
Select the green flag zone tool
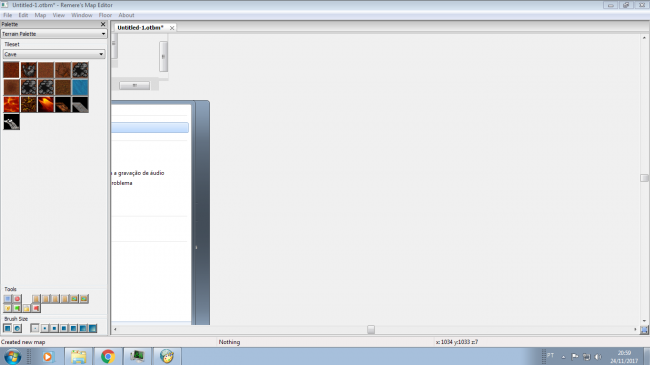click(17, 308)
